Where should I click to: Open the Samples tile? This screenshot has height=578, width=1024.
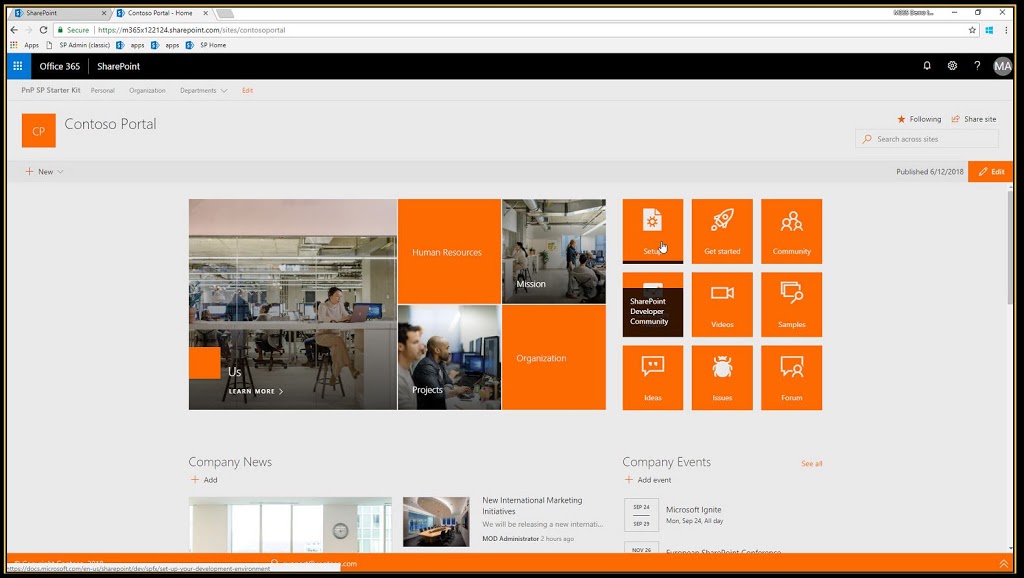792,304
